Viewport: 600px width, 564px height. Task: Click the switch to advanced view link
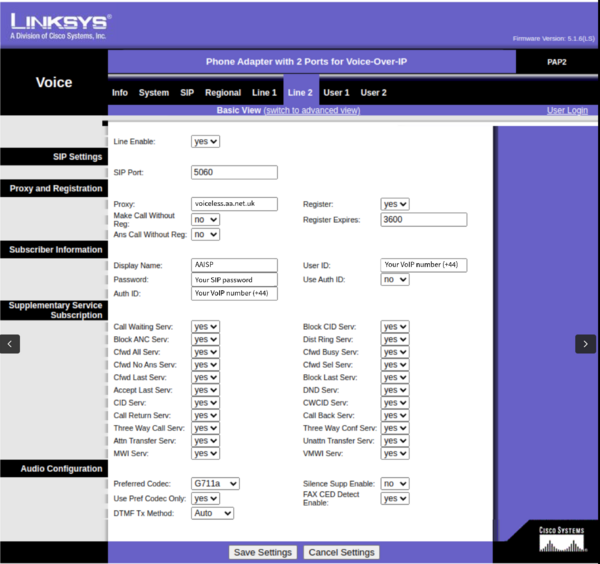pyautogui.click(x=311, y=110)
